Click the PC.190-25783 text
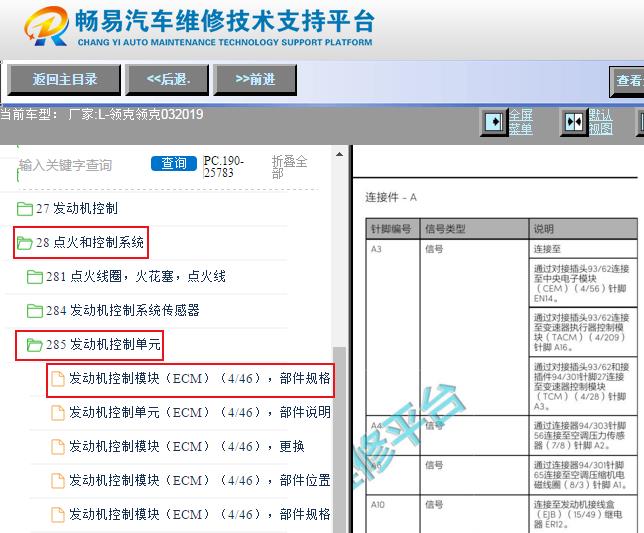Screen dimensions: 644x533 click(224, 167)
